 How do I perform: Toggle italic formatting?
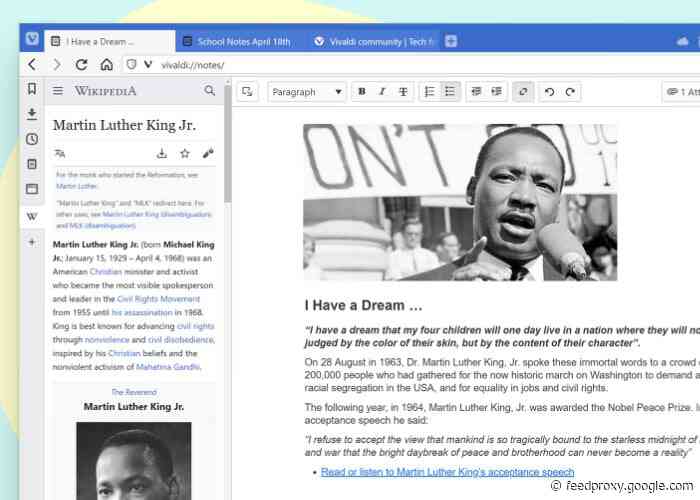point(382,92)
